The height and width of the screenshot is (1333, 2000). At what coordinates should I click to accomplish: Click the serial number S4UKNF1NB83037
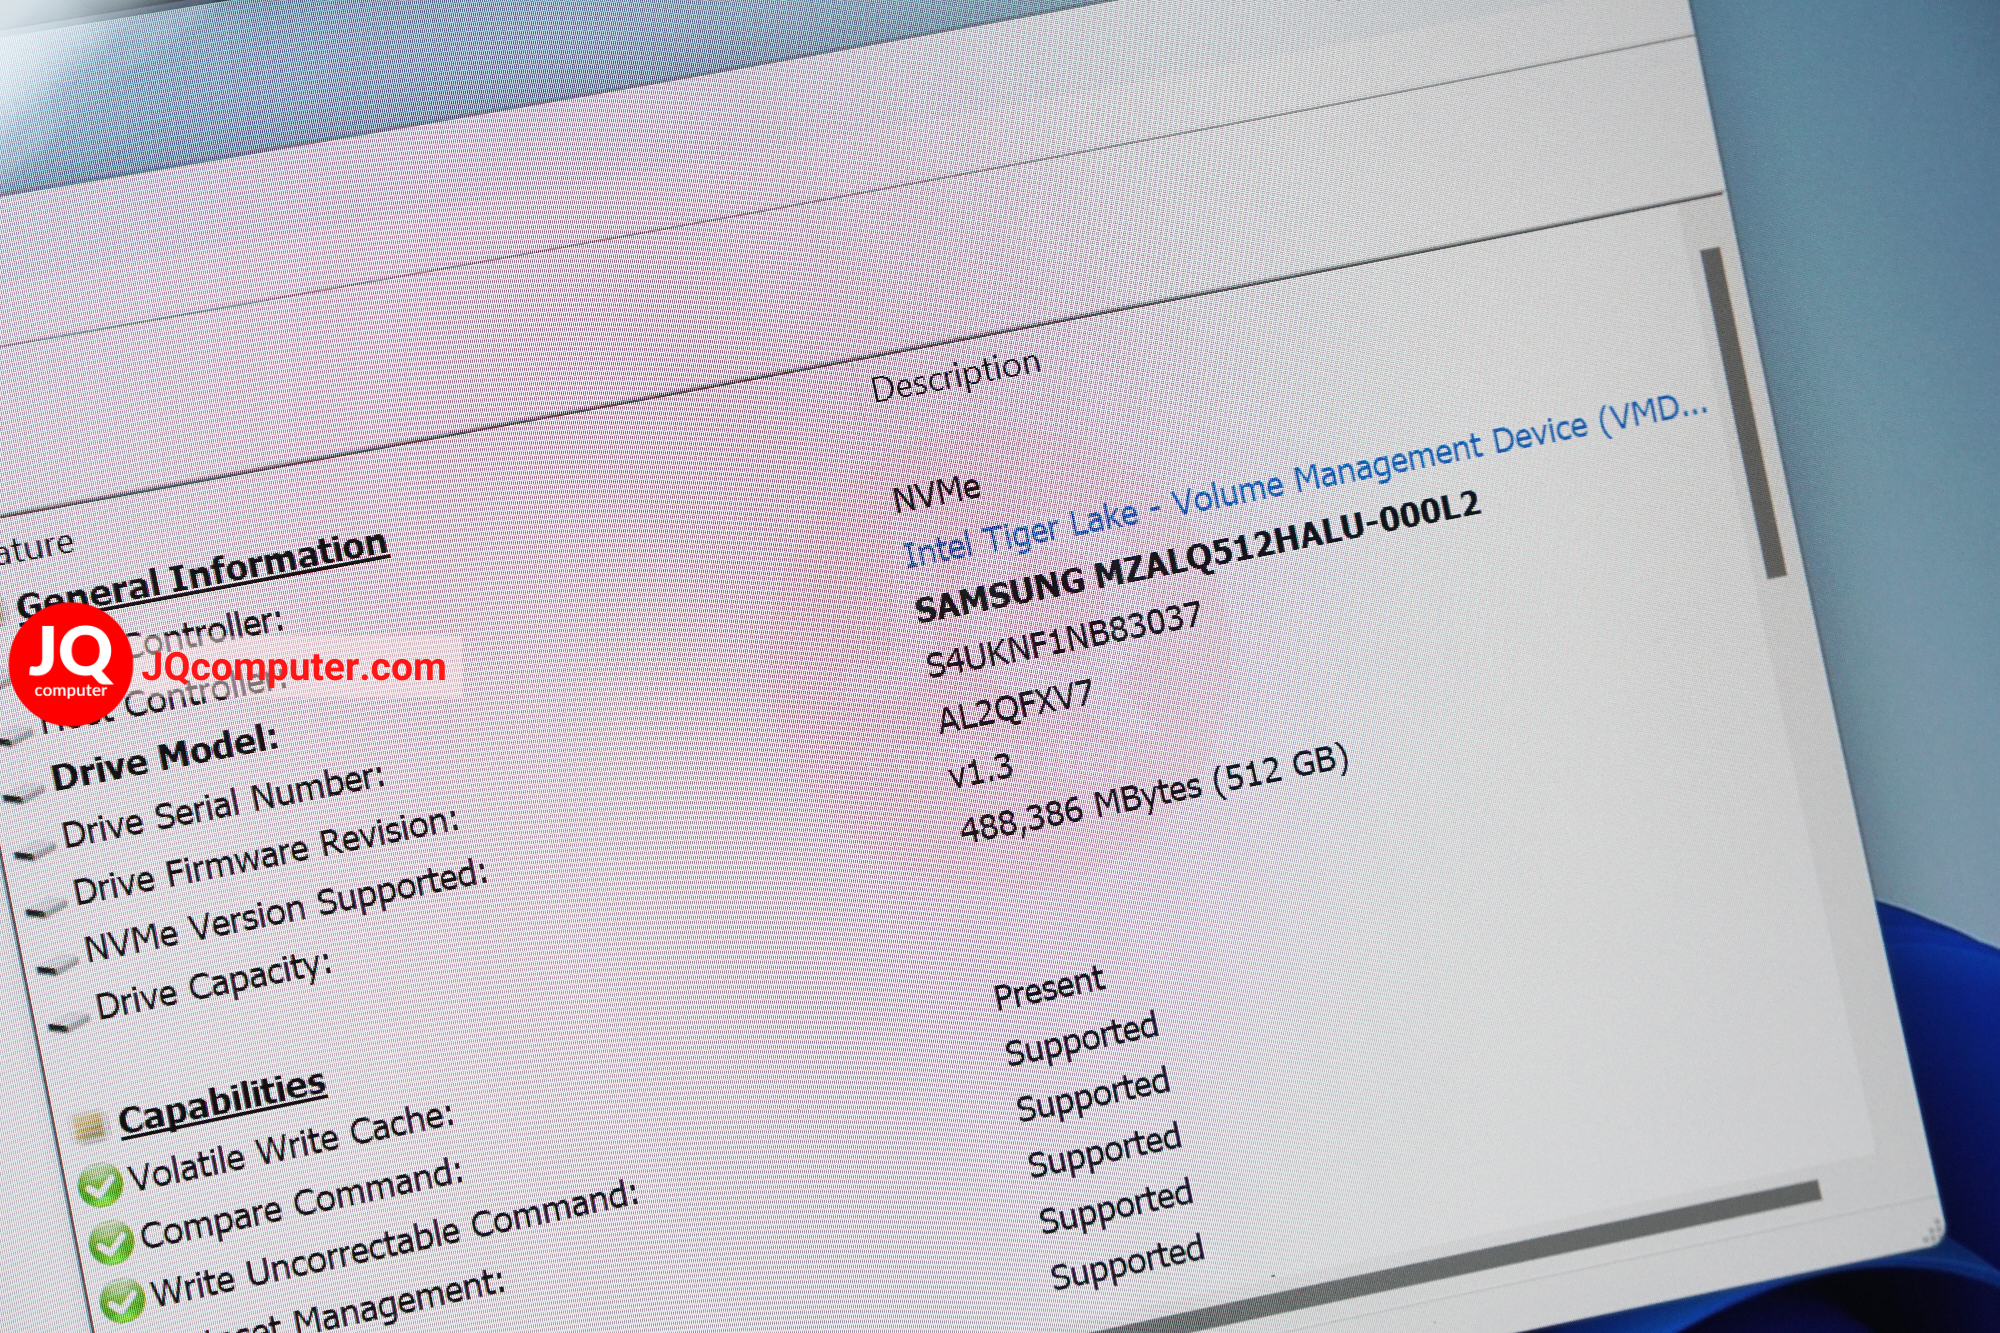[x=1063, y=641]
